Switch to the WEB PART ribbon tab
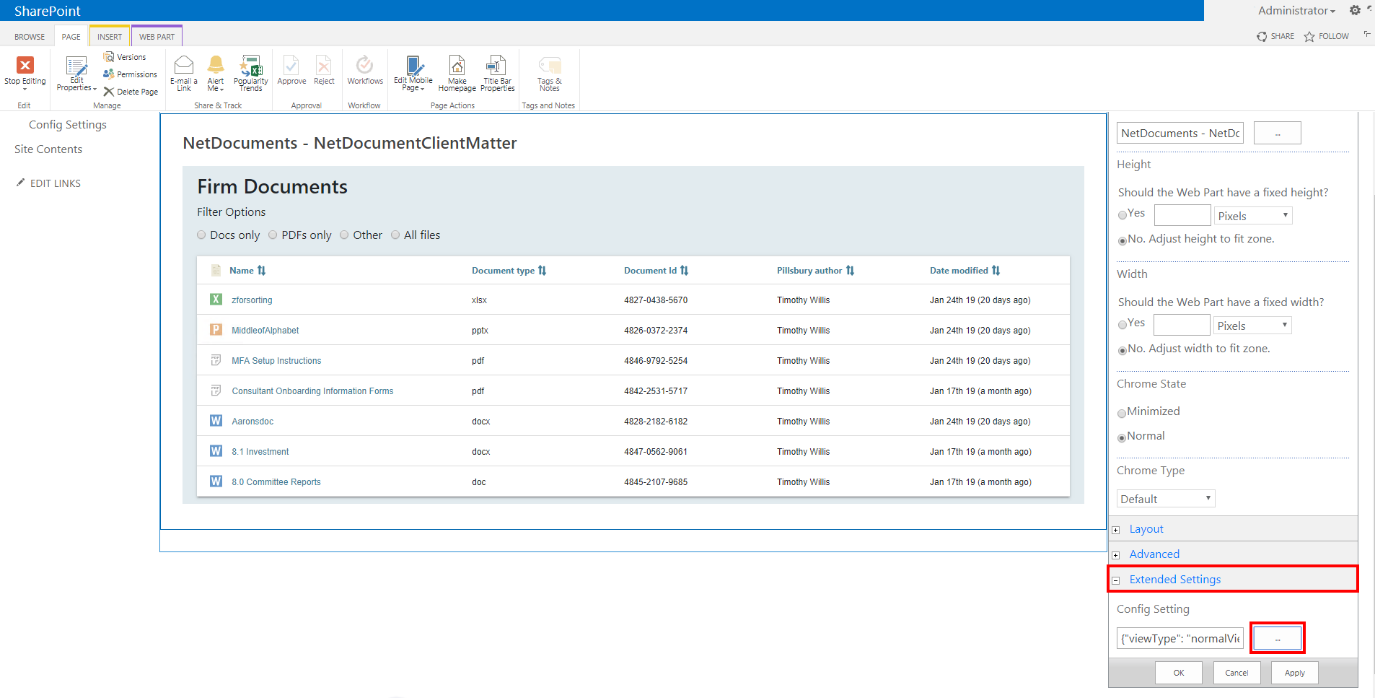Image resolution: width=1375 pixels, height=698 pixels. click(x=156, y=37)
